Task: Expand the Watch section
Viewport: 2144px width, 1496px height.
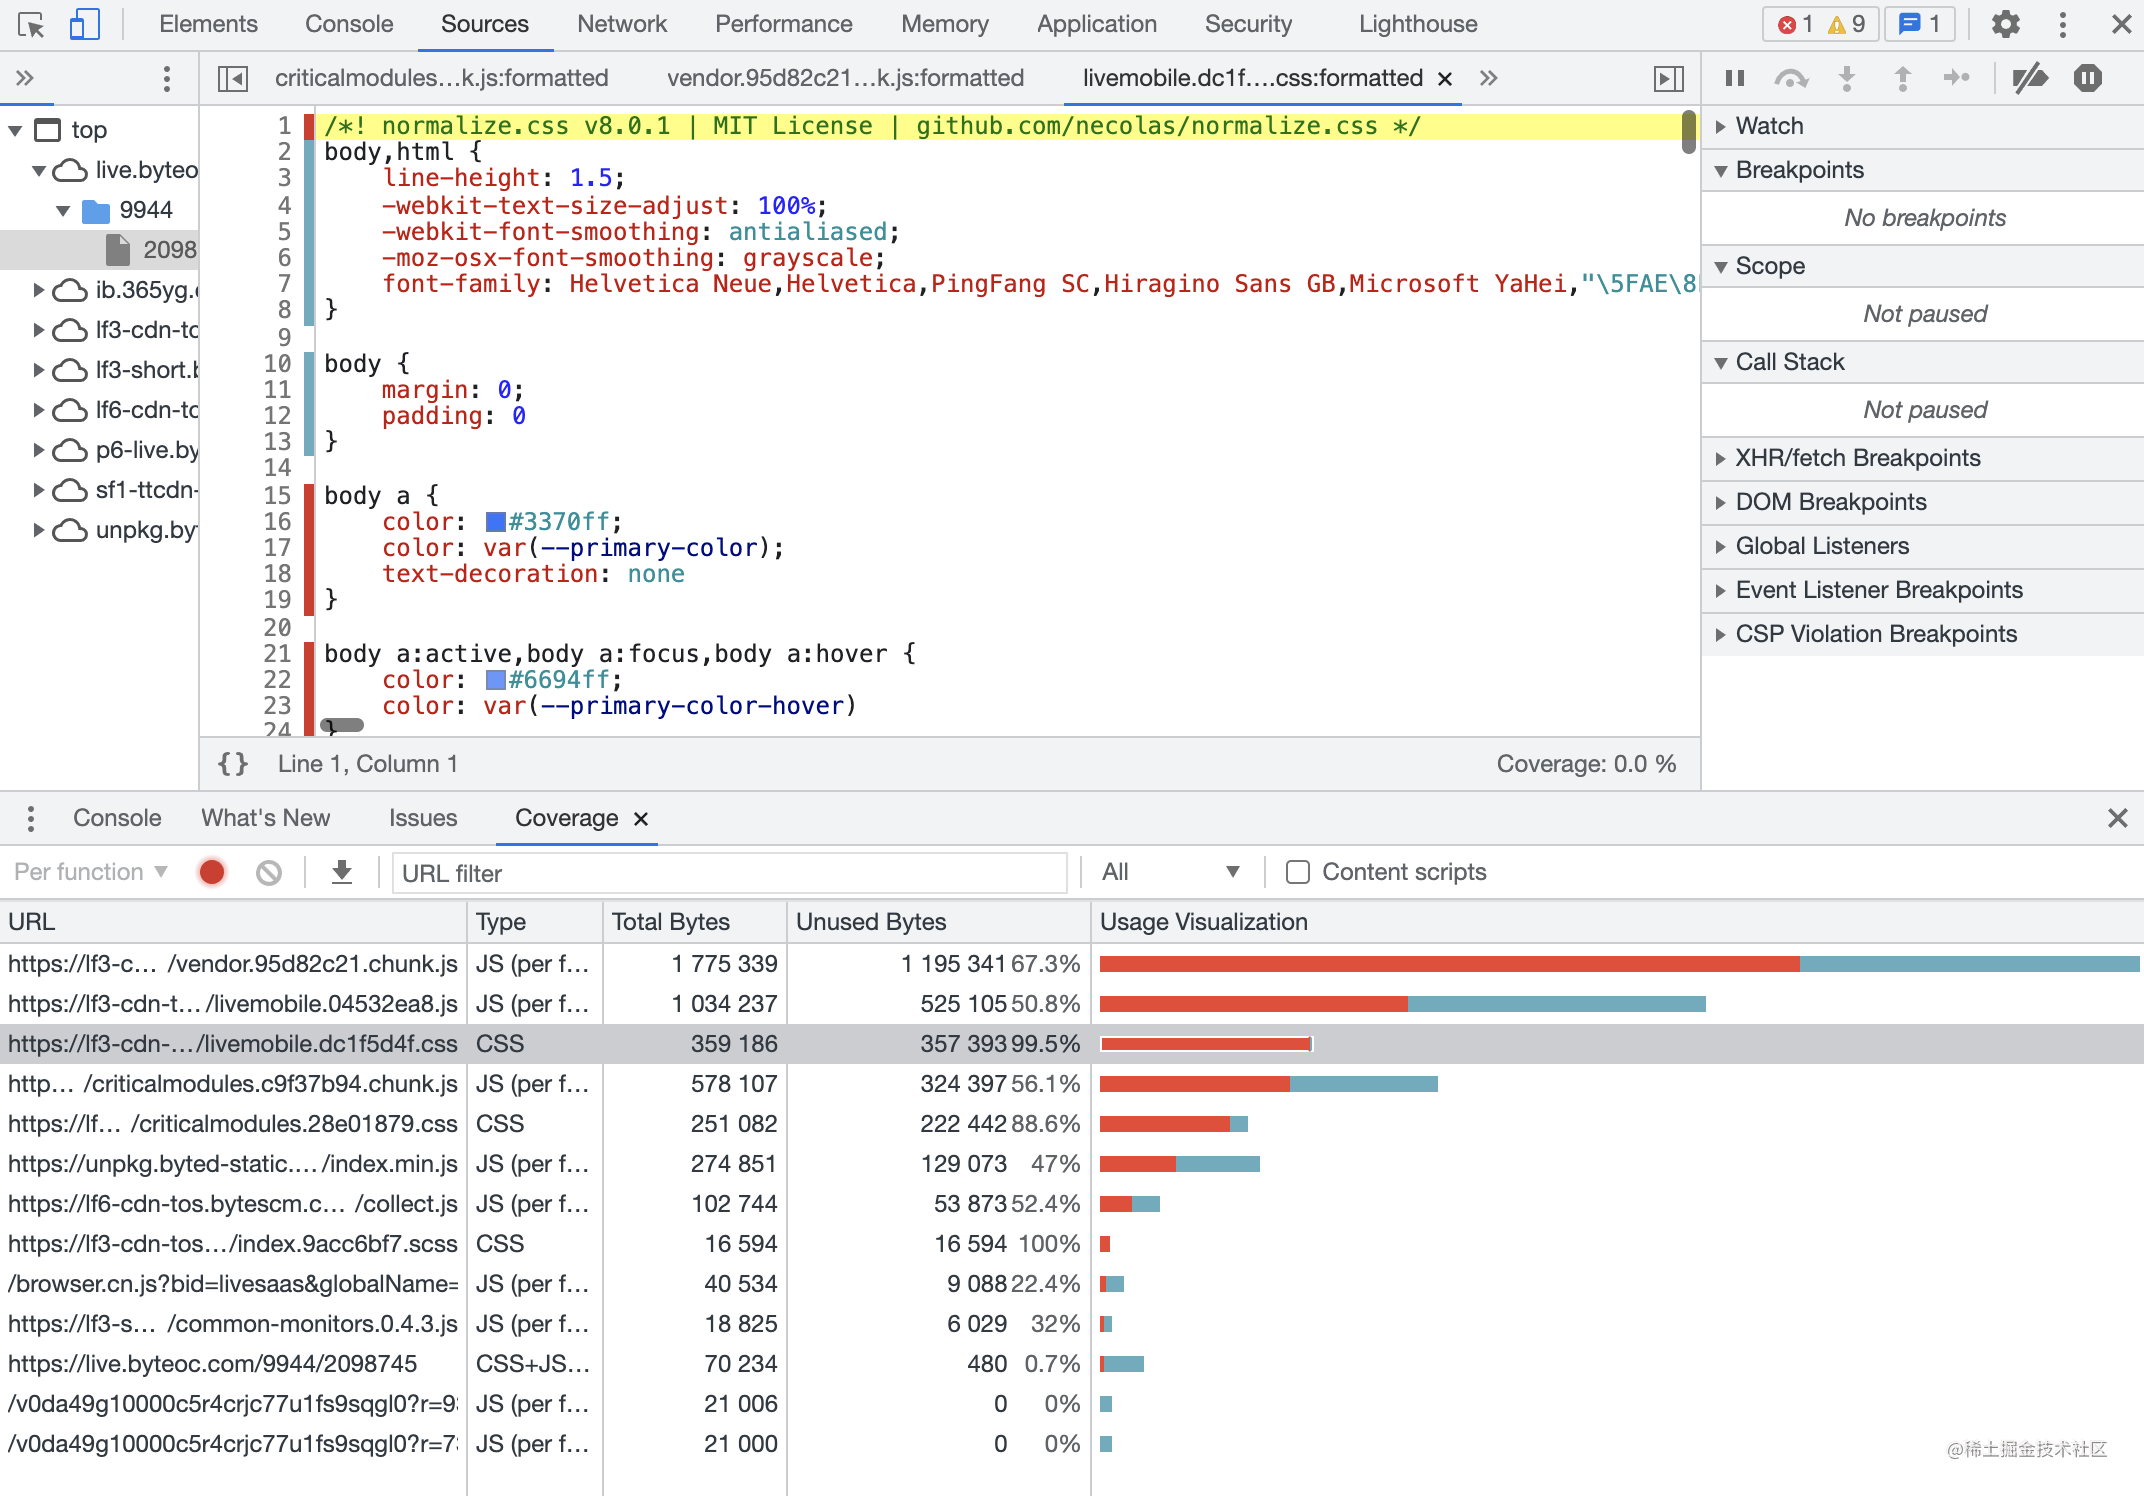Action: (x=1770, y=126)
